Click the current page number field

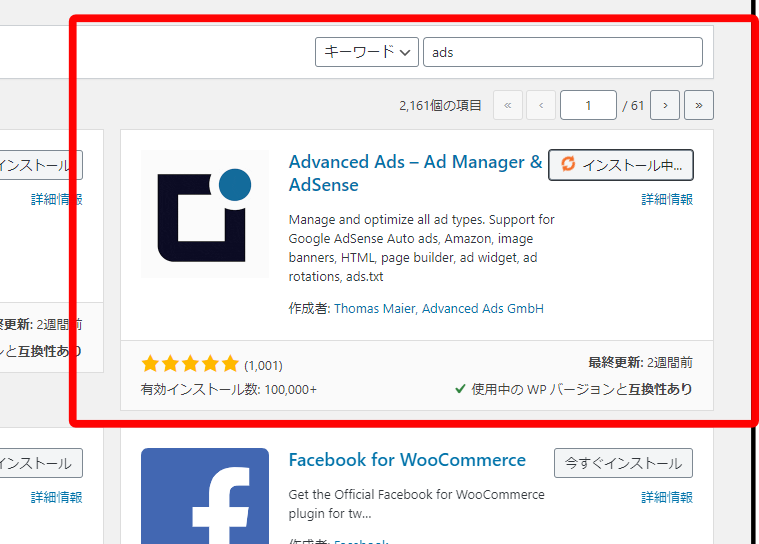588,105
